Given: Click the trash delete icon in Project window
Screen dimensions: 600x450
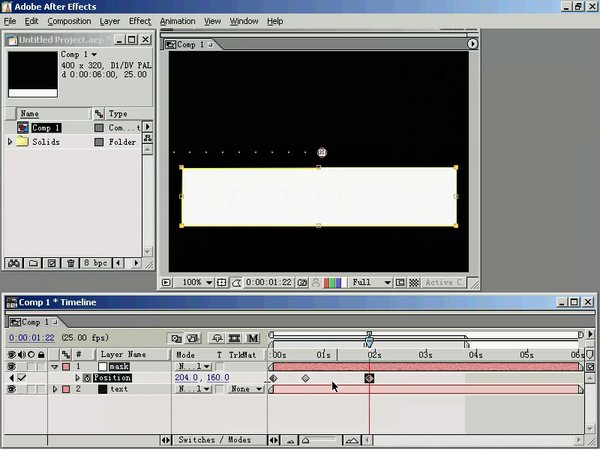Looking at the screenshot, I should (x=70, y=263).
